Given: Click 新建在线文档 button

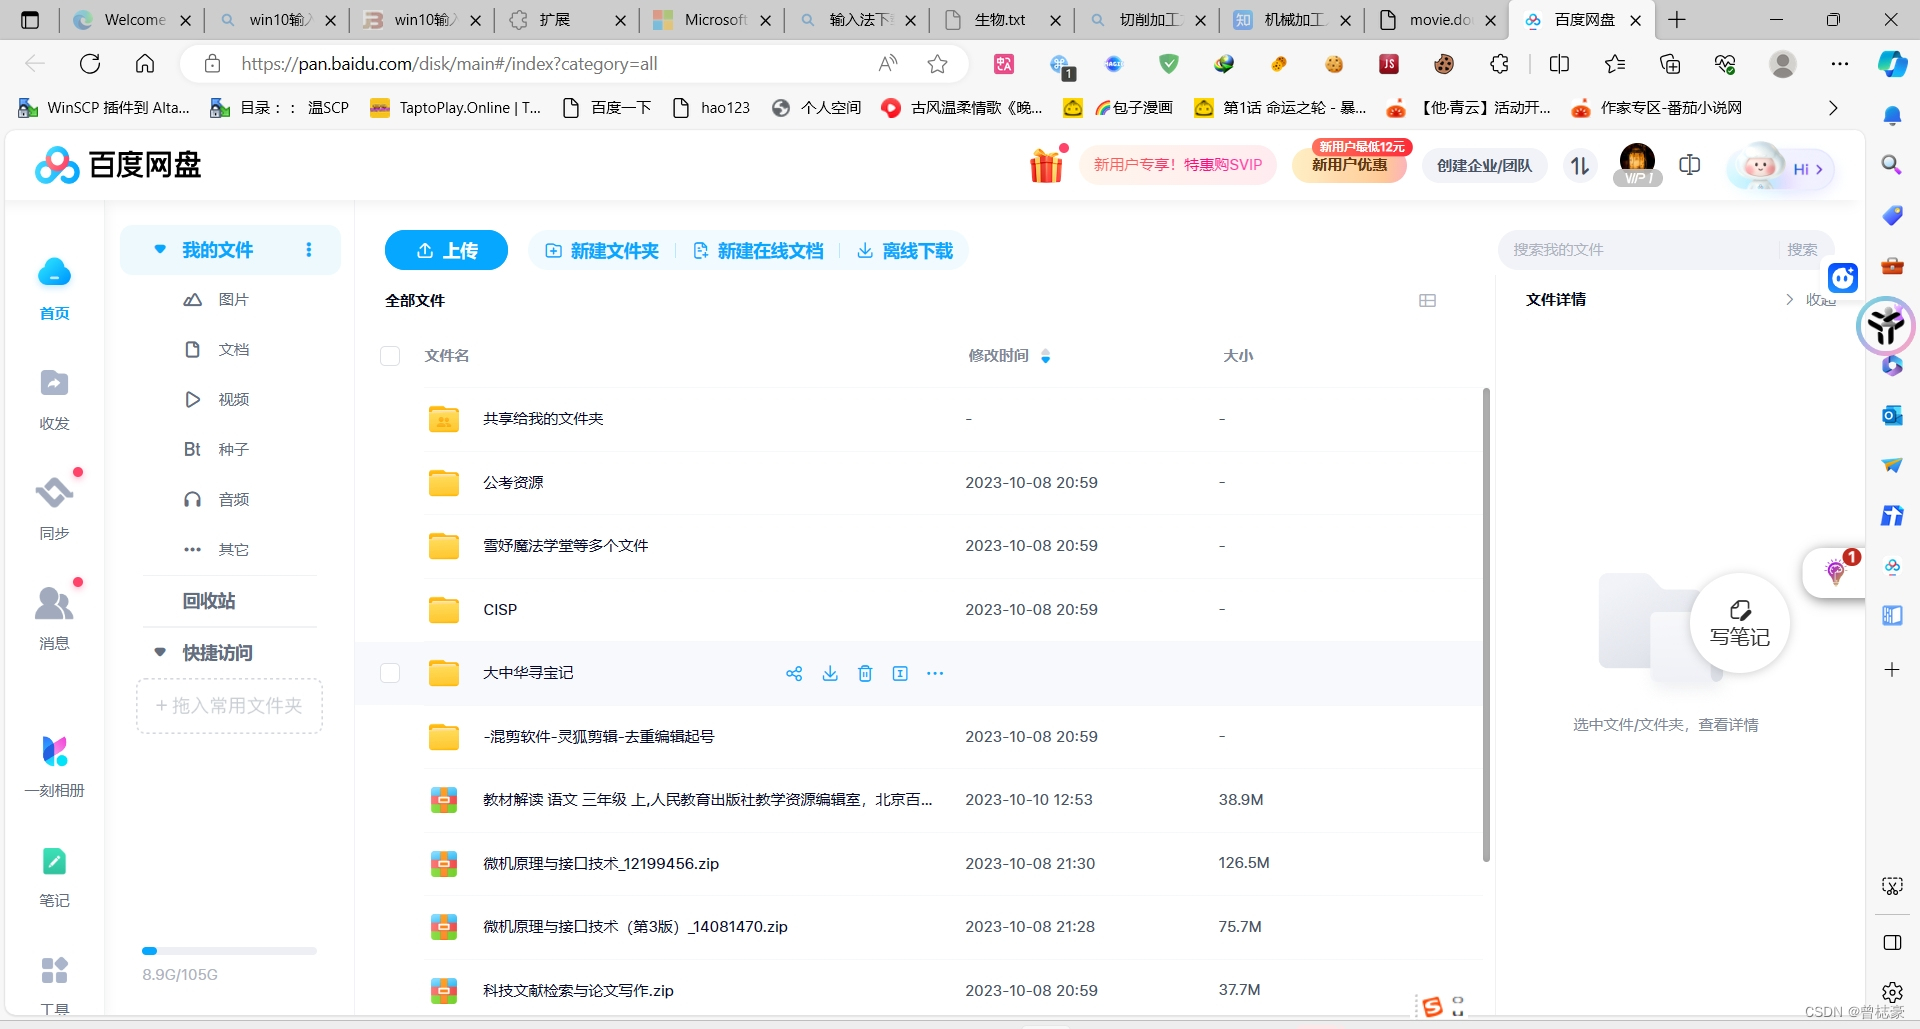Looking at the screenshot, I should coord(758,251).
